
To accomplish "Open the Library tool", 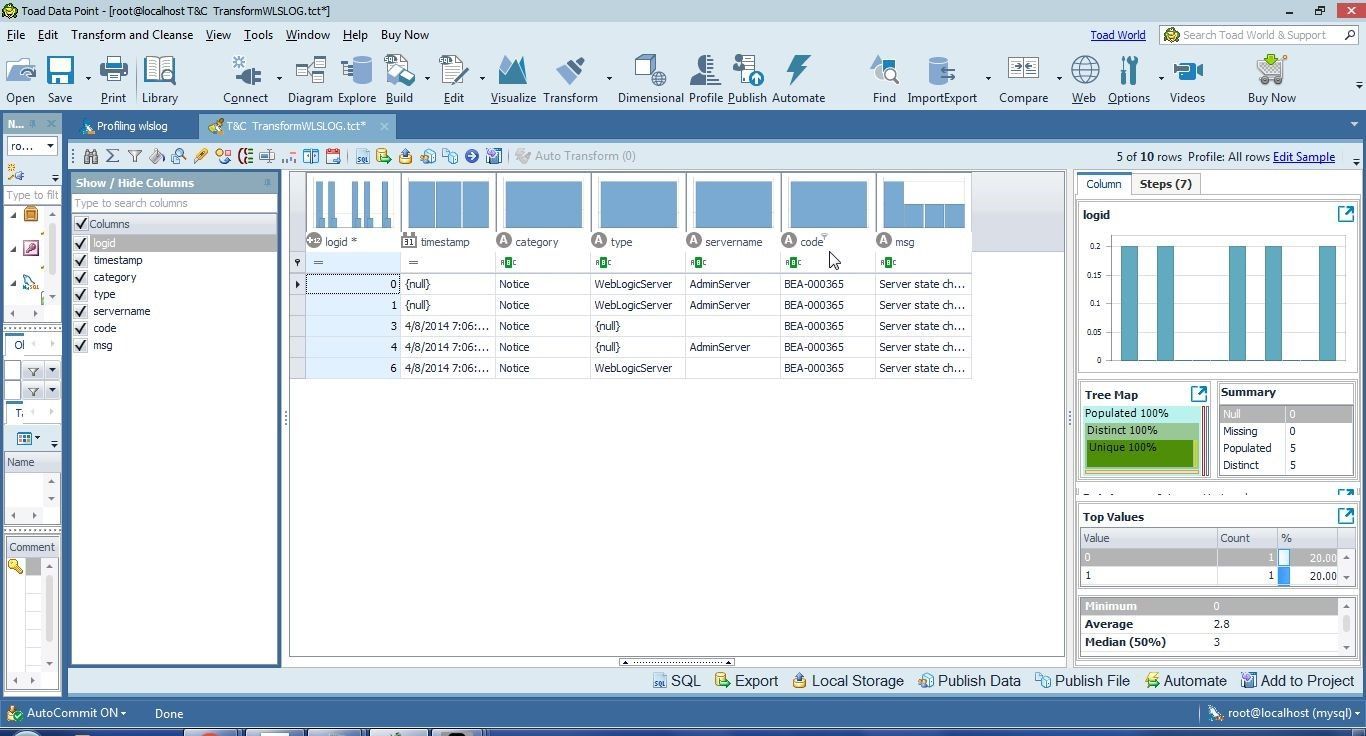I will [x=159, y=80].
